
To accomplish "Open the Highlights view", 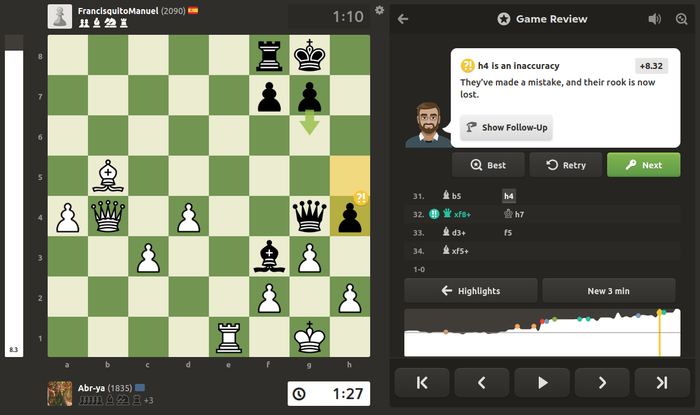I will (470, 290).
